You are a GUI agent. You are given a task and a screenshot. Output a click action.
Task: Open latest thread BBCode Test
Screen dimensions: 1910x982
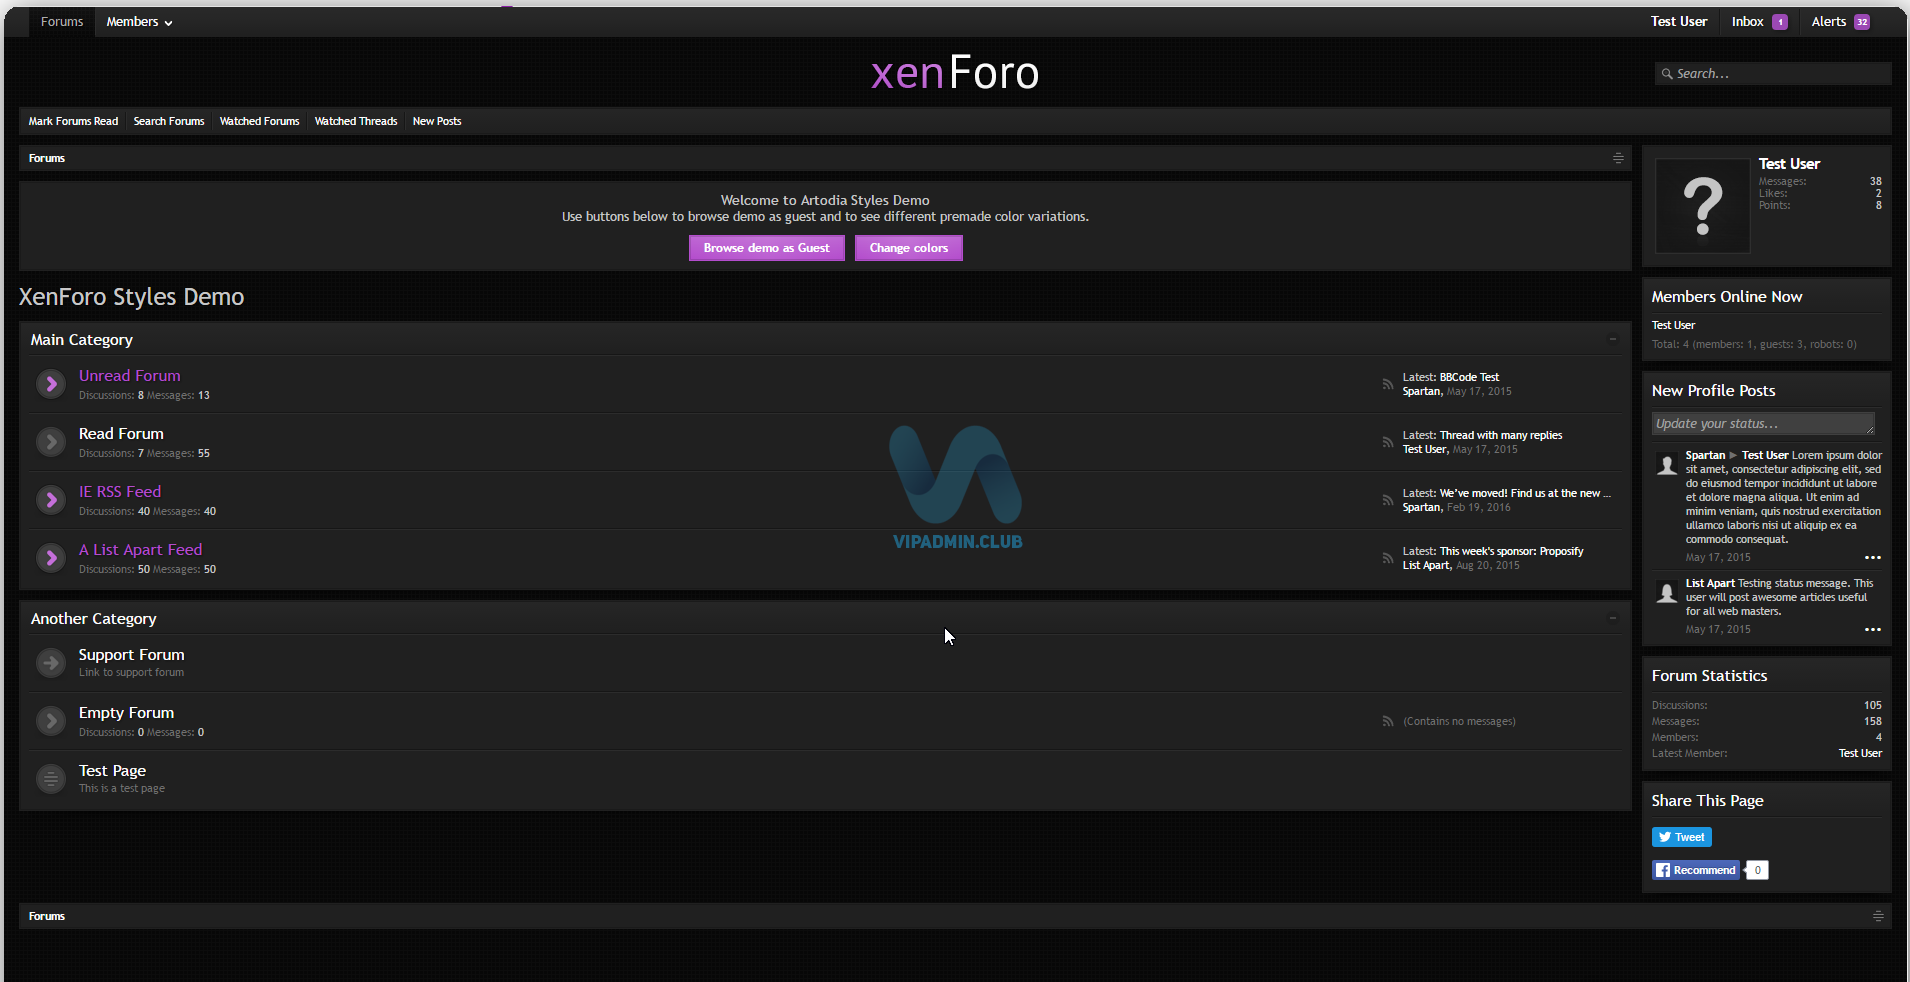coord(1469,377)
